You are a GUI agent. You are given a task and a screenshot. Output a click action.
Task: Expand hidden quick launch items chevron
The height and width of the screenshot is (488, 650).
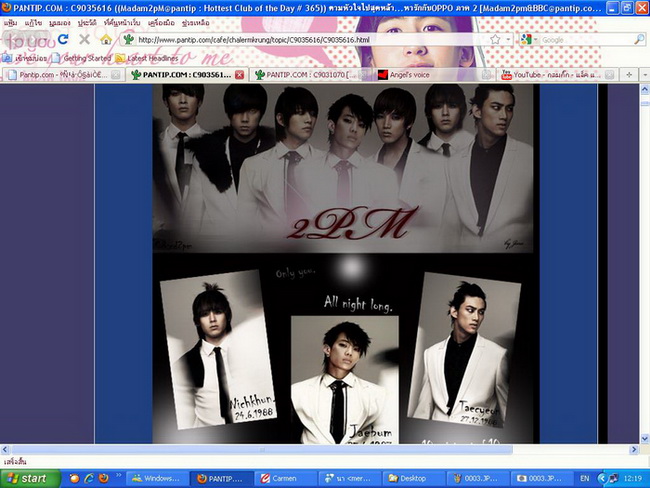pyautogui.click(x=119, y=475)
